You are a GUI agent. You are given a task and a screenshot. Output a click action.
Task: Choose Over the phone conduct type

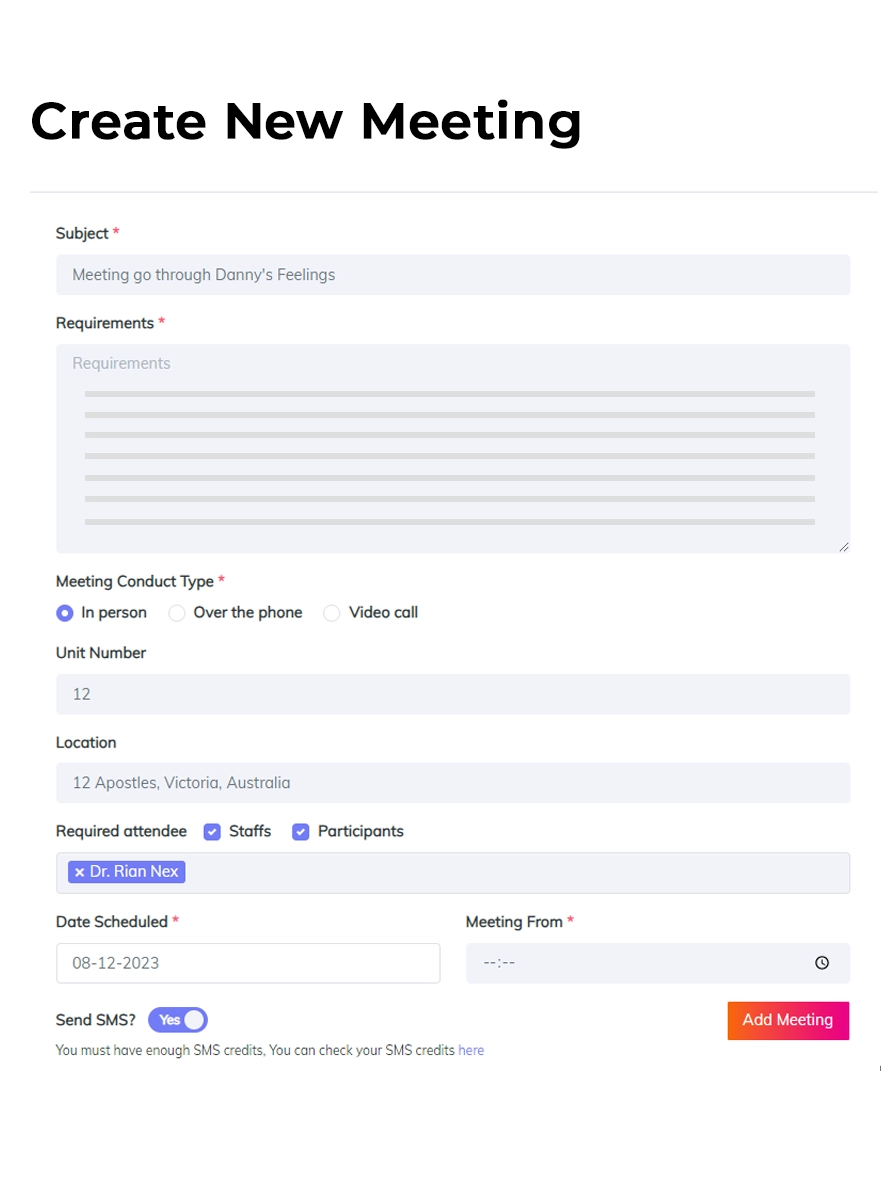[x=177, y=613]
